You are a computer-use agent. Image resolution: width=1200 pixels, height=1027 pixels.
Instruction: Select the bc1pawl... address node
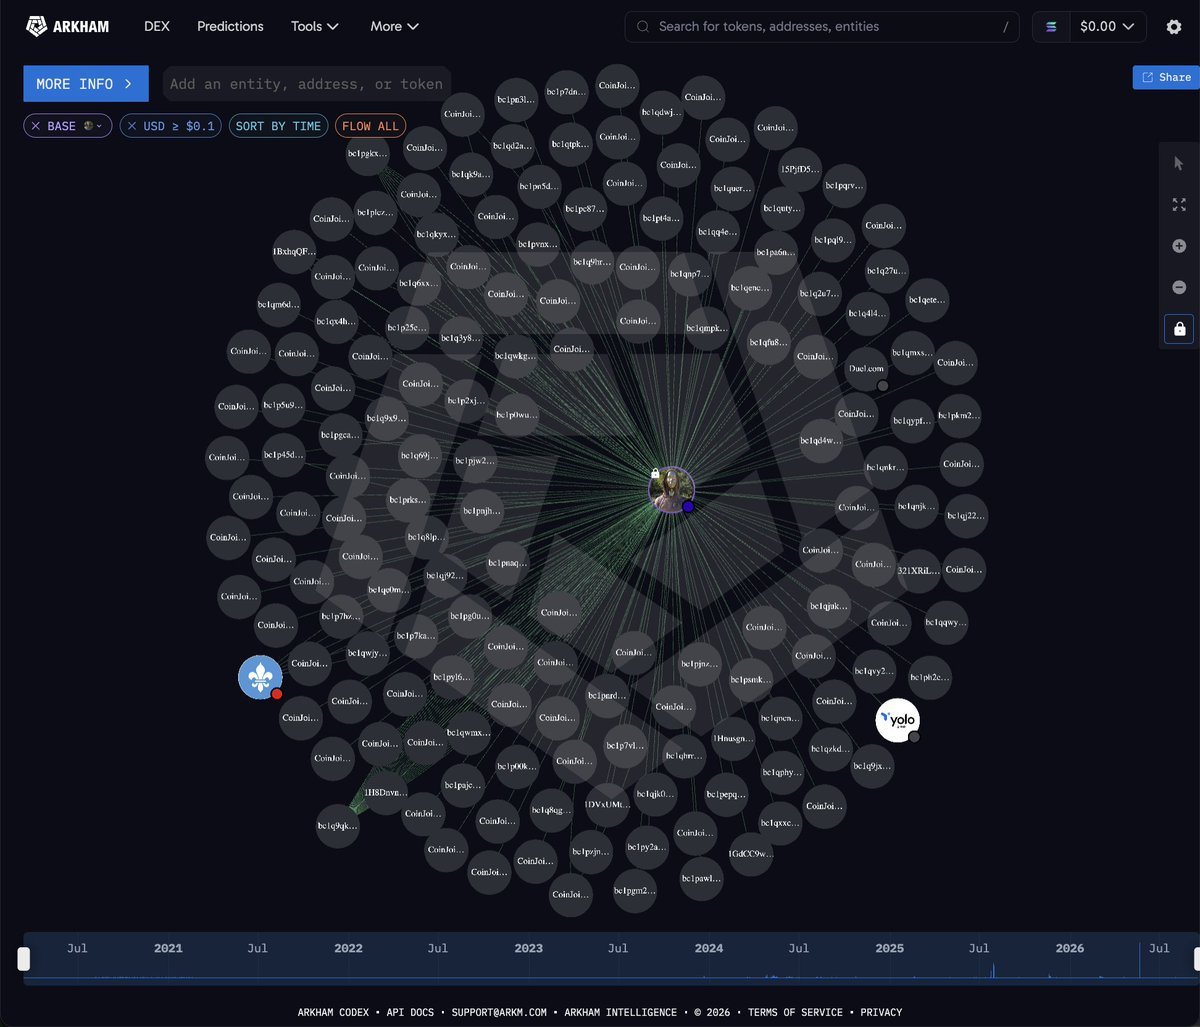[x=701, y=878]
